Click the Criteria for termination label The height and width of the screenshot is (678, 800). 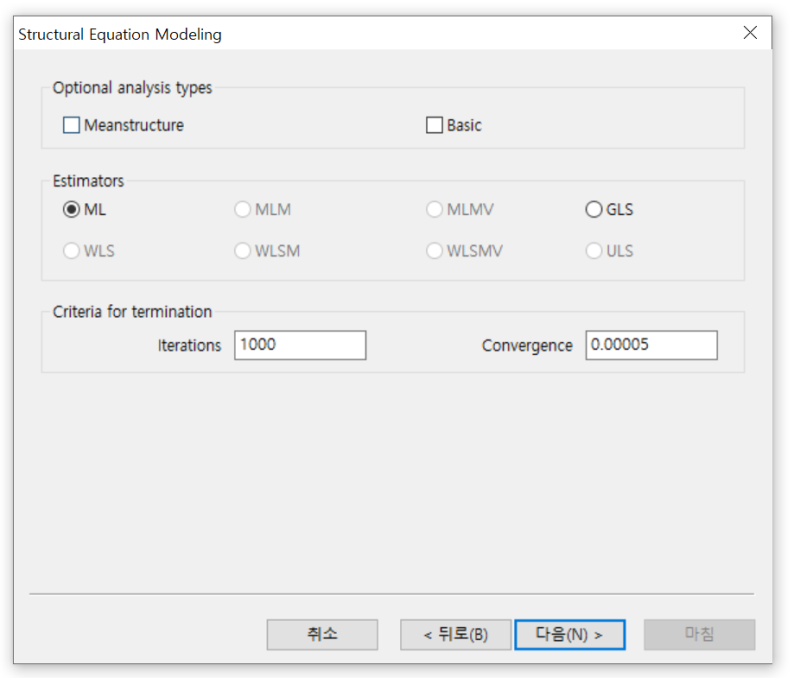132,312
